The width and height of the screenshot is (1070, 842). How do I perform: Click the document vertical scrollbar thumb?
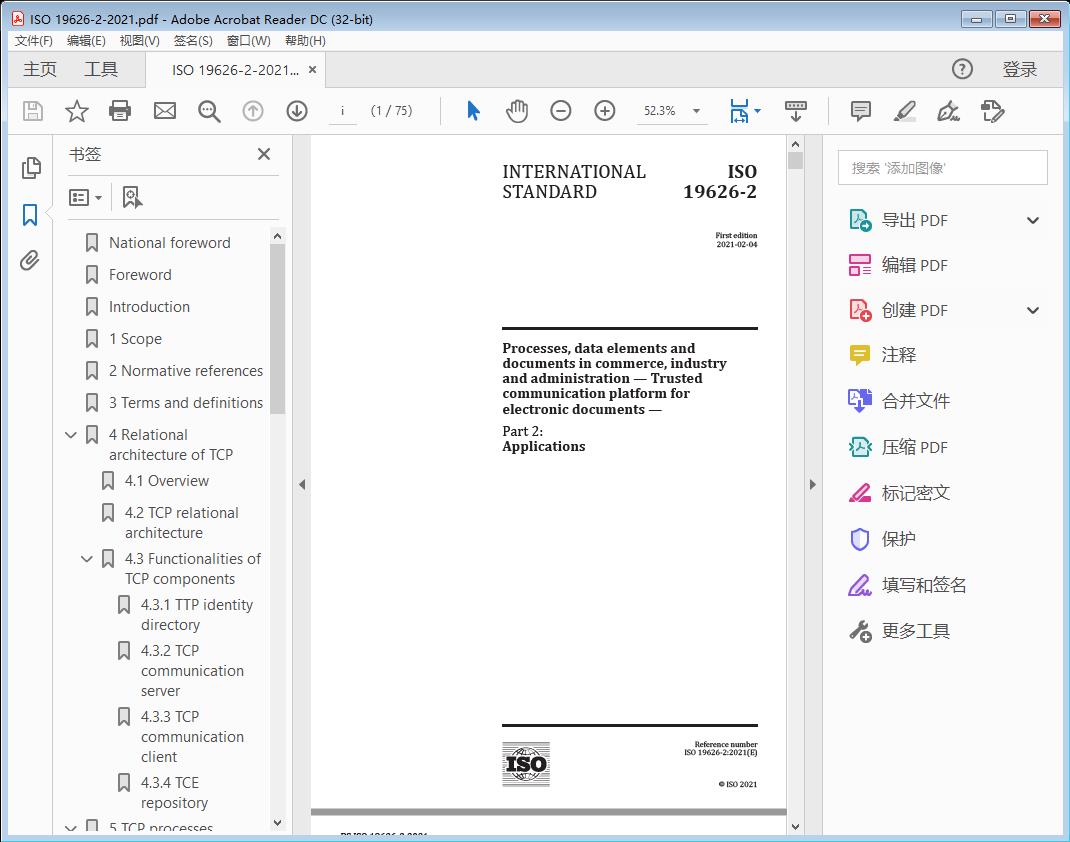click(795, 161)
